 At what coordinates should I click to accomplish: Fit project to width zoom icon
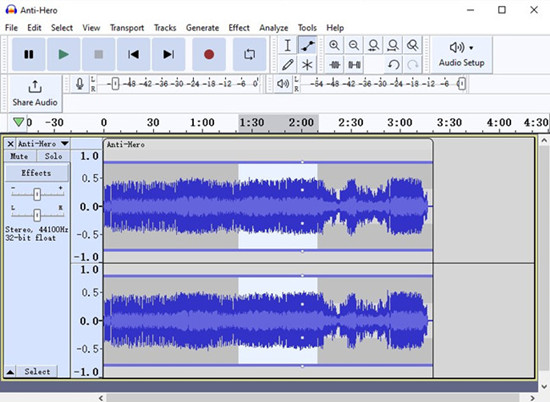(393, 45)
